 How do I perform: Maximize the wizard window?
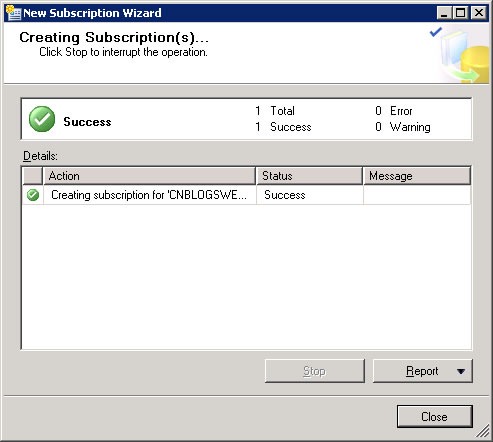(x=461, y=13)
